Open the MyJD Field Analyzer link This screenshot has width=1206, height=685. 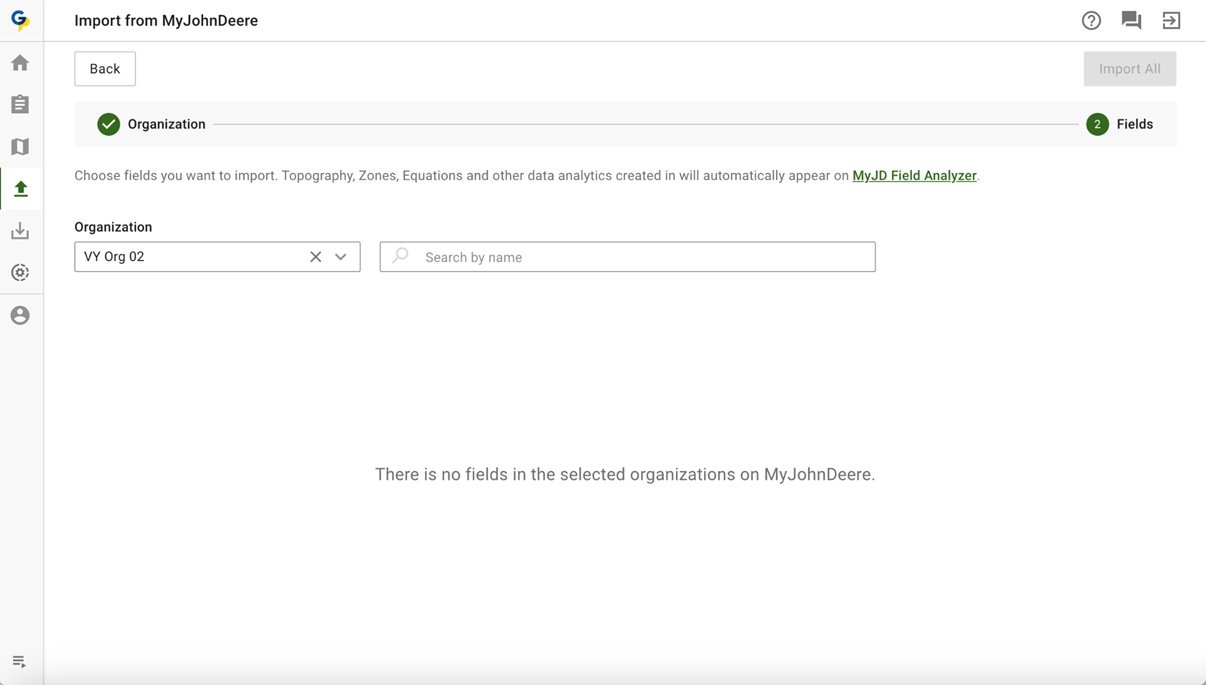pyautogui.click(x=914, y=175)
